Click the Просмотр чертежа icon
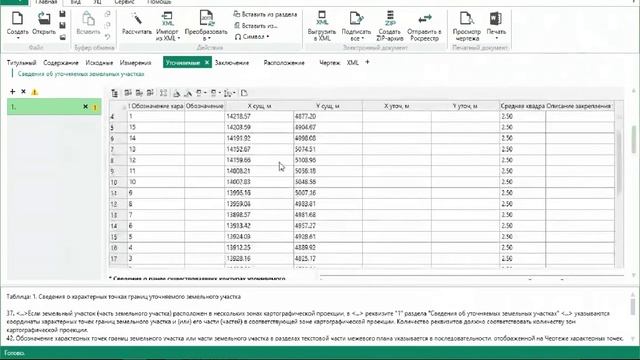Viewport: 640px width, 360px height. point(467,18)
